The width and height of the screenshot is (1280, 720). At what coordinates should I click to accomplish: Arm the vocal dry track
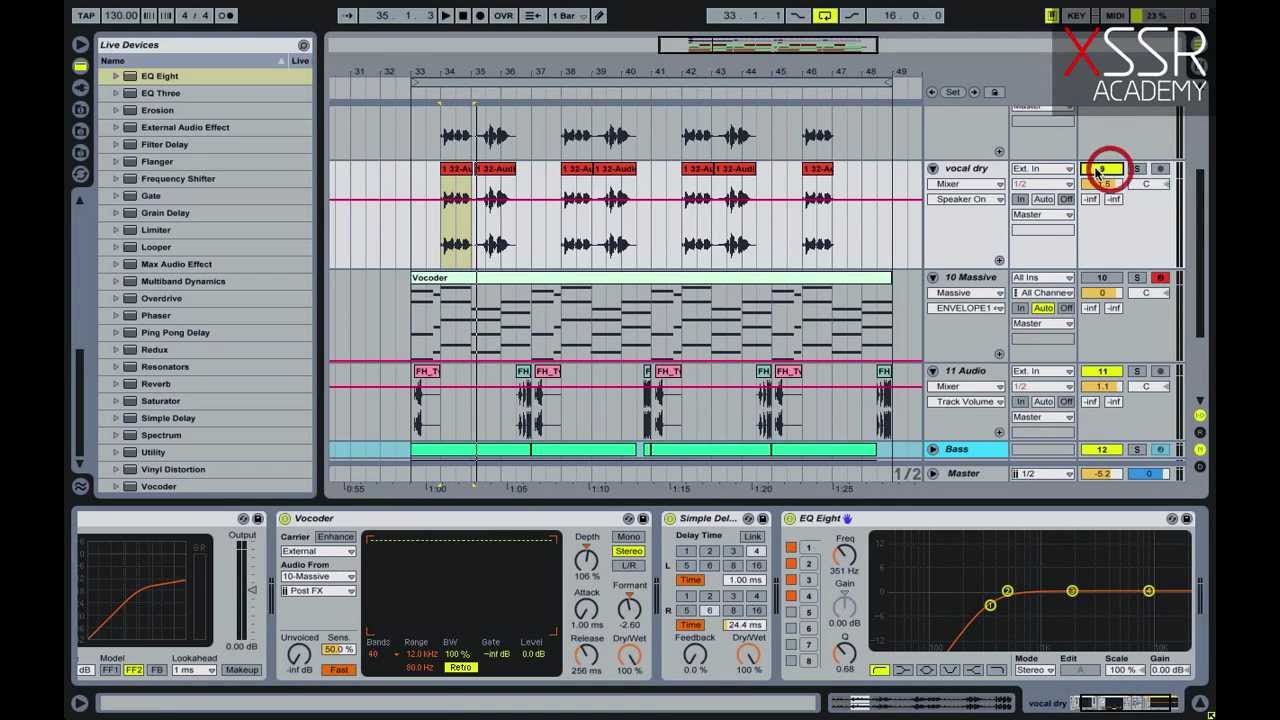click(1160, 169)
